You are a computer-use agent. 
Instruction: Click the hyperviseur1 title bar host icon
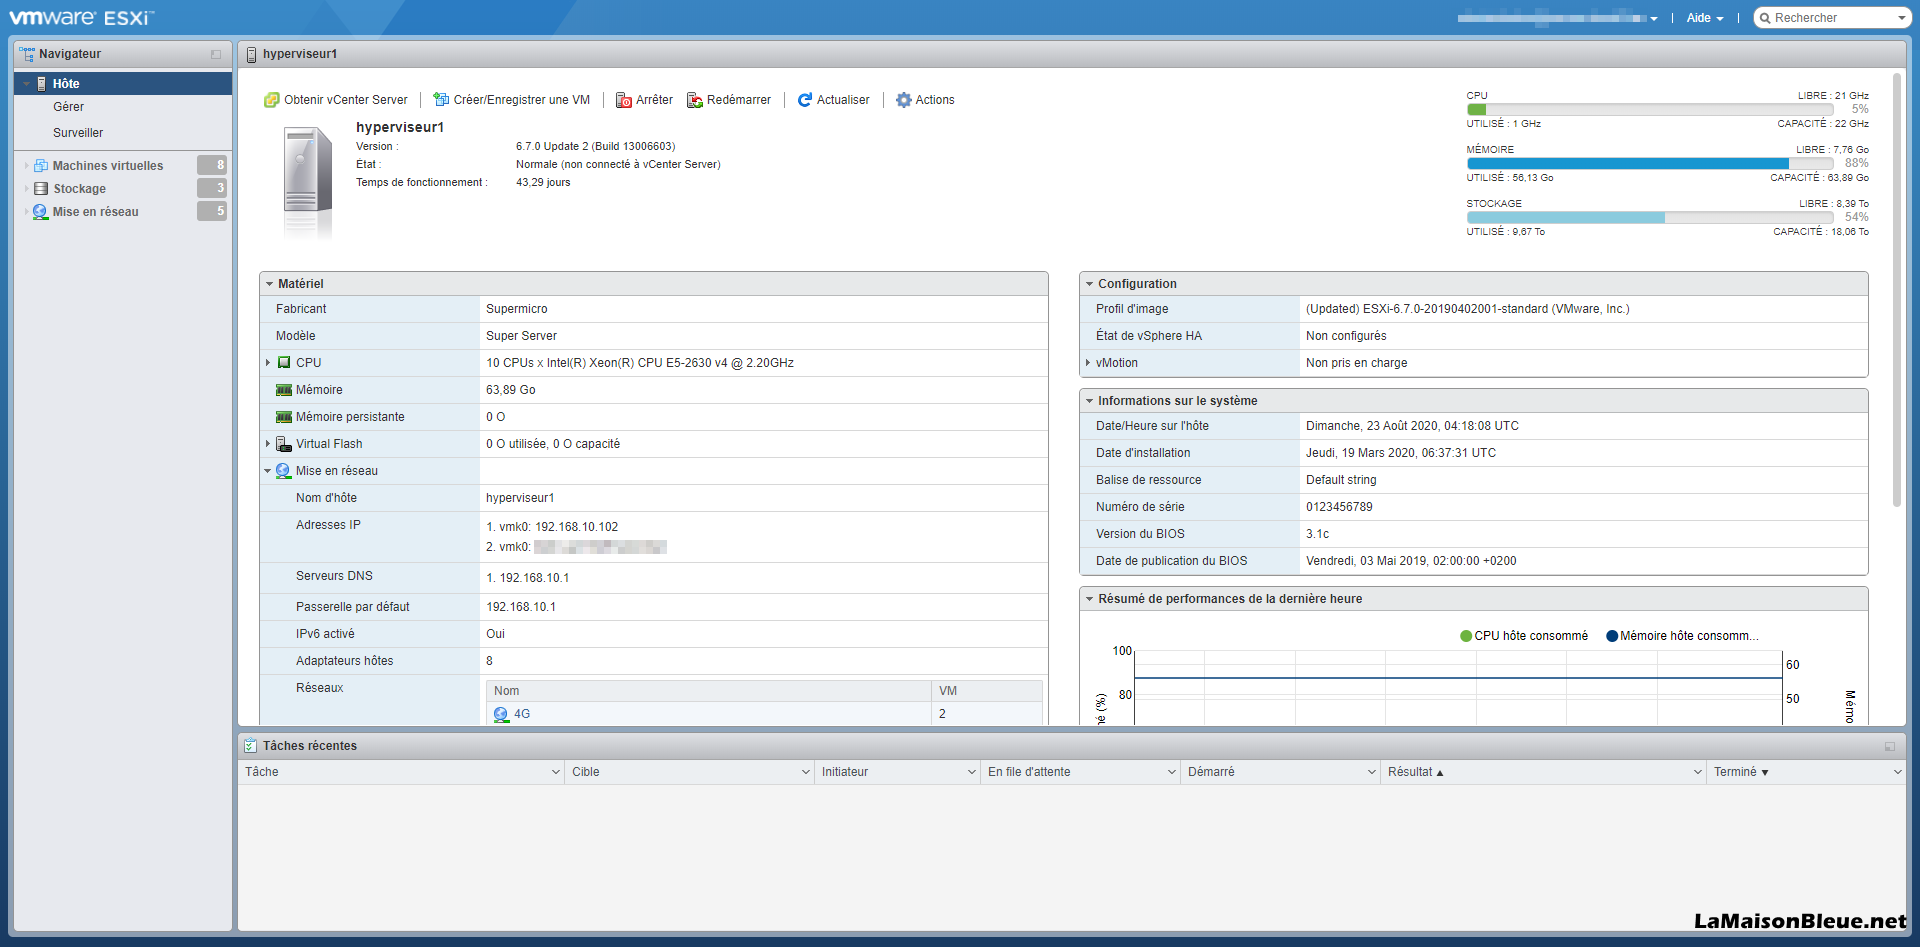click(x=252, y=54)
